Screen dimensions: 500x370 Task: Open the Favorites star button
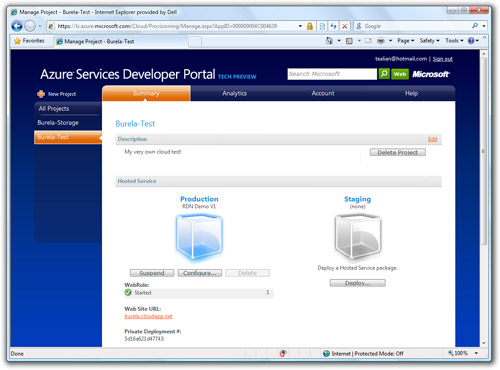tap(29, 41)
